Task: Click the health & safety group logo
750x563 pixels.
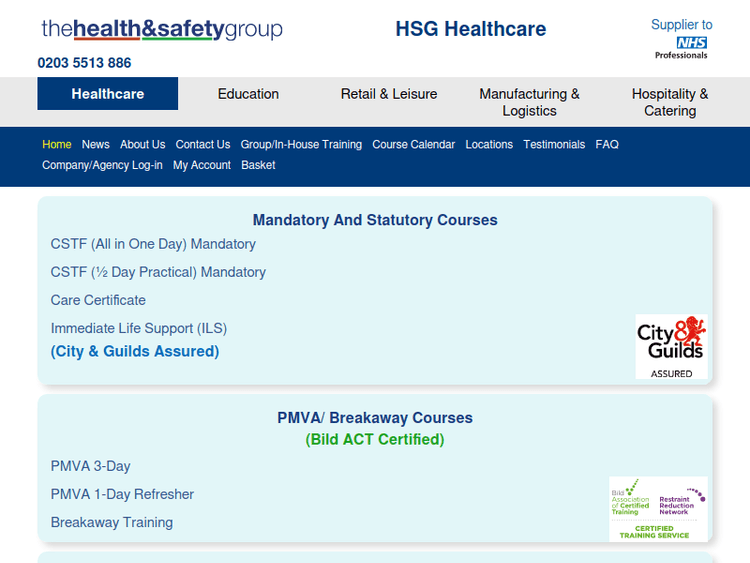Action: [x=162, y=29]
